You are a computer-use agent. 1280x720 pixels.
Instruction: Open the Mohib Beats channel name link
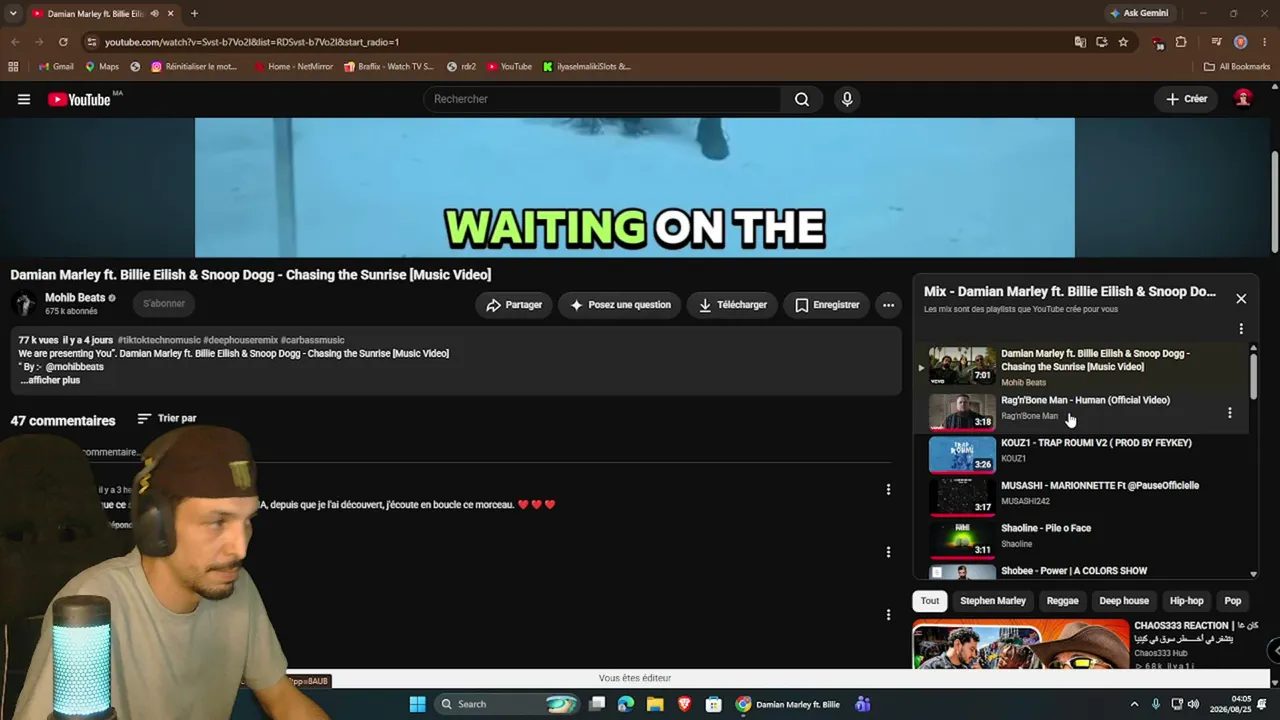point(75,298)
